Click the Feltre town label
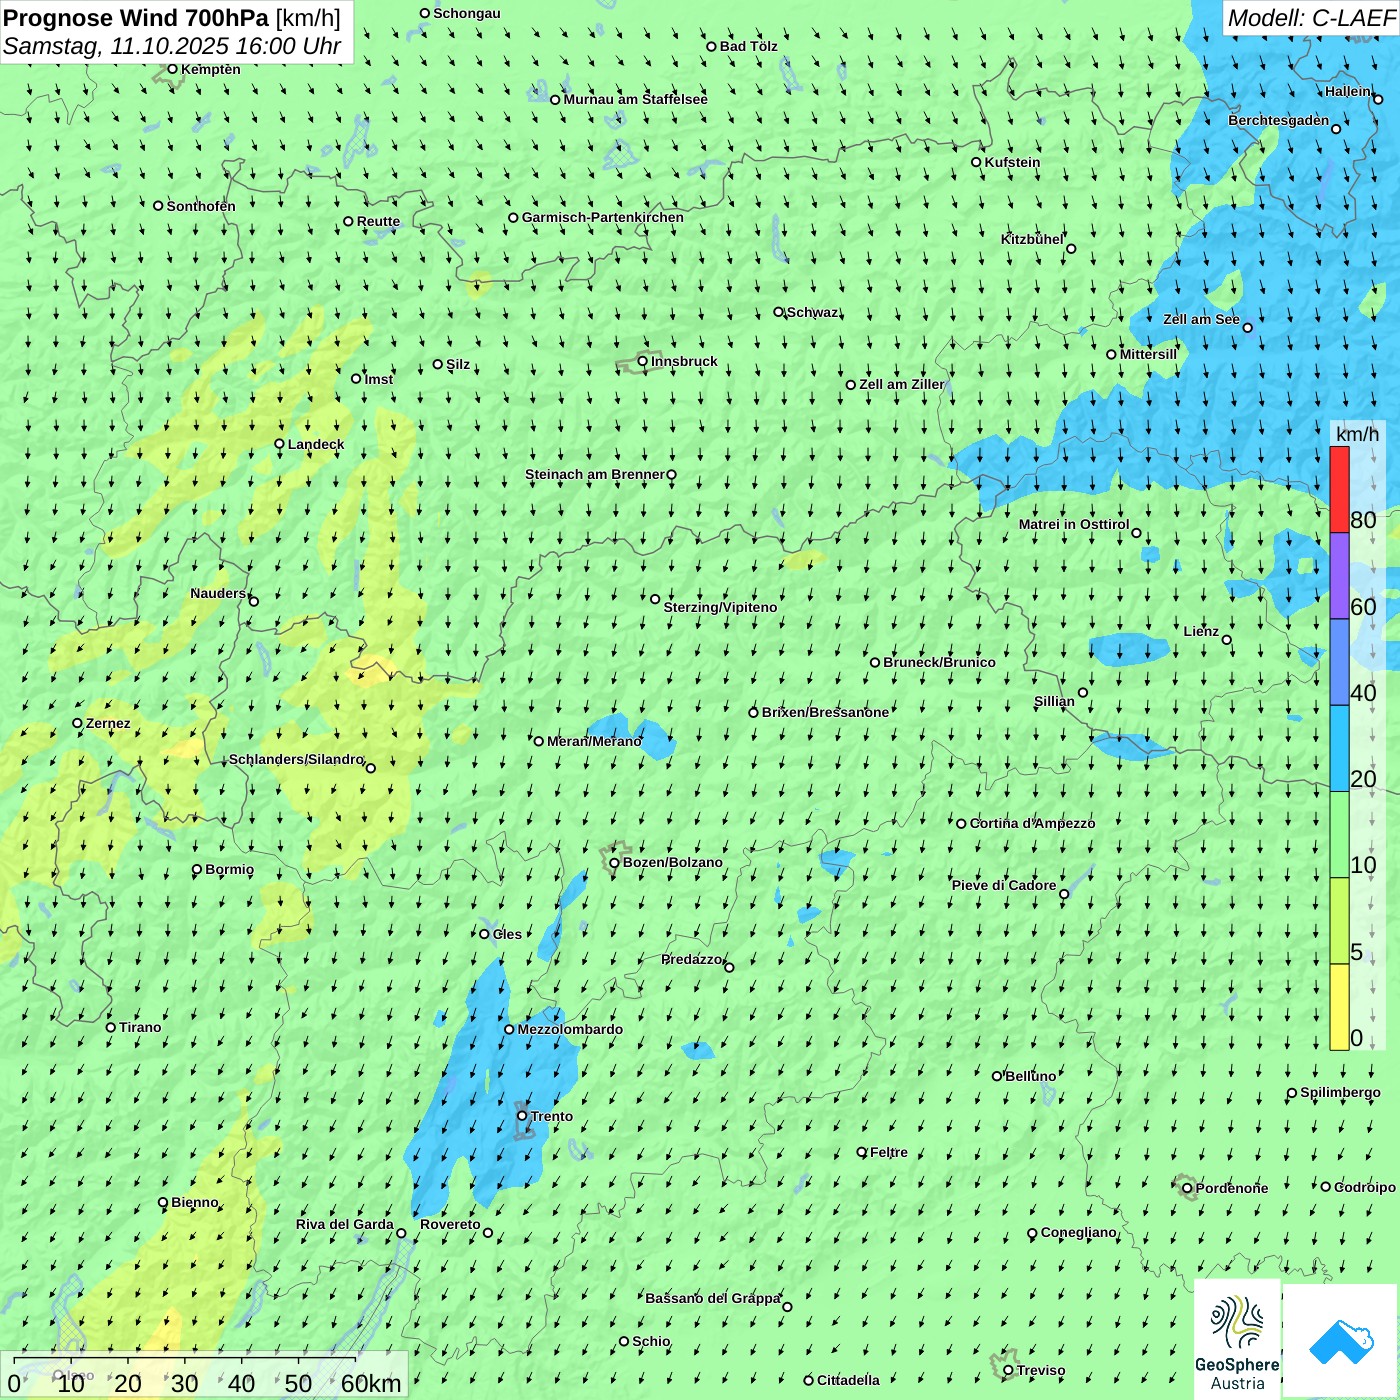This screenshot has height=1400, width=1400. click(889, 1152)
